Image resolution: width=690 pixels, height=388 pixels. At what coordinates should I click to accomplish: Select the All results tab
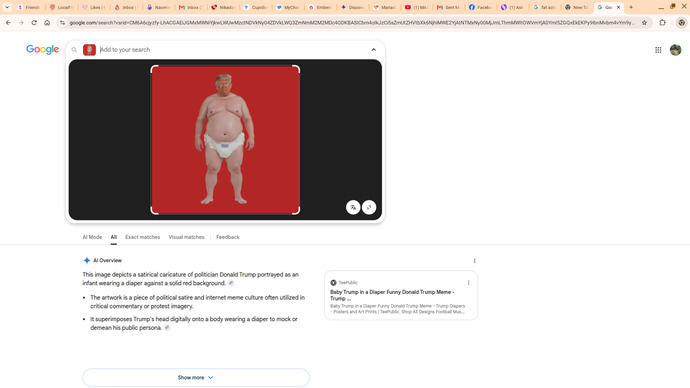coord(114,237)
